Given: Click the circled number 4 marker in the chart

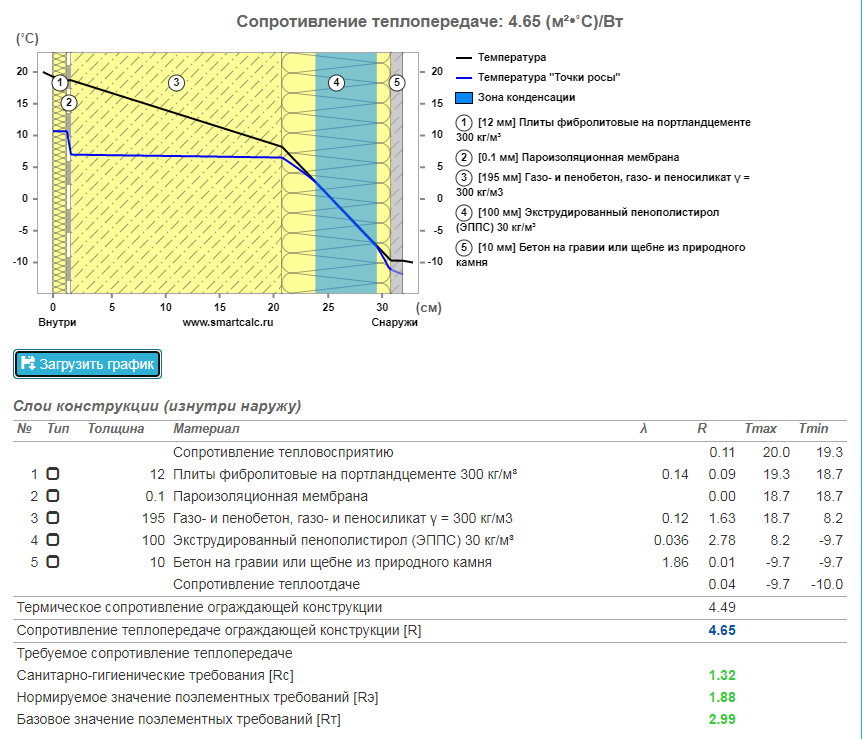Looking at the screenshot, I should coord(336,83).
